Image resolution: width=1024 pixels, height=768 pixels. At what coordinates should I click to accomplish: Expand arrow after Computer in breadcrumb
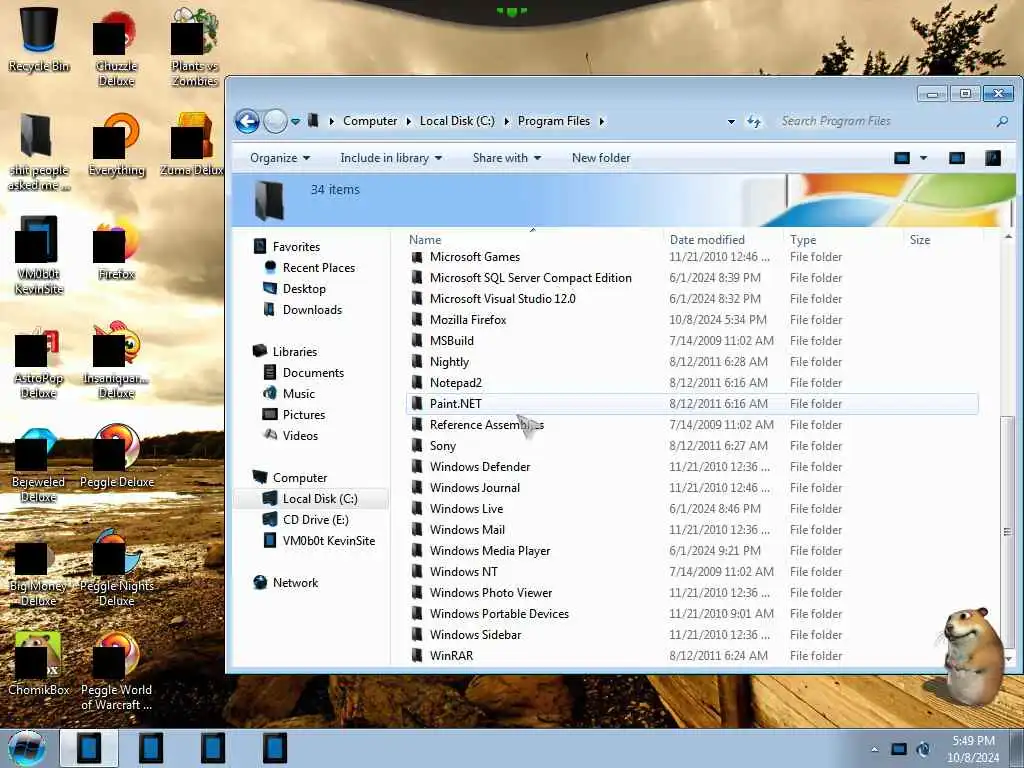(408, 121)
